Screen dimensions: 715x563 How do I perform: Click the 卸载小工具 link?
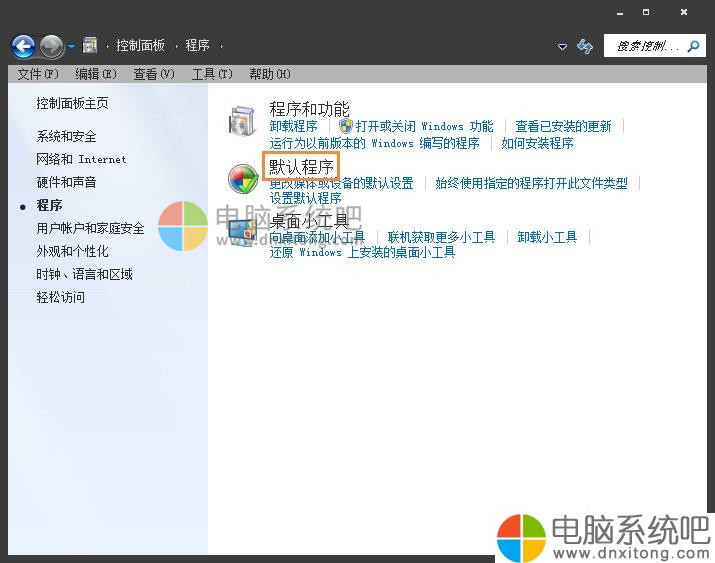[547, 237]
